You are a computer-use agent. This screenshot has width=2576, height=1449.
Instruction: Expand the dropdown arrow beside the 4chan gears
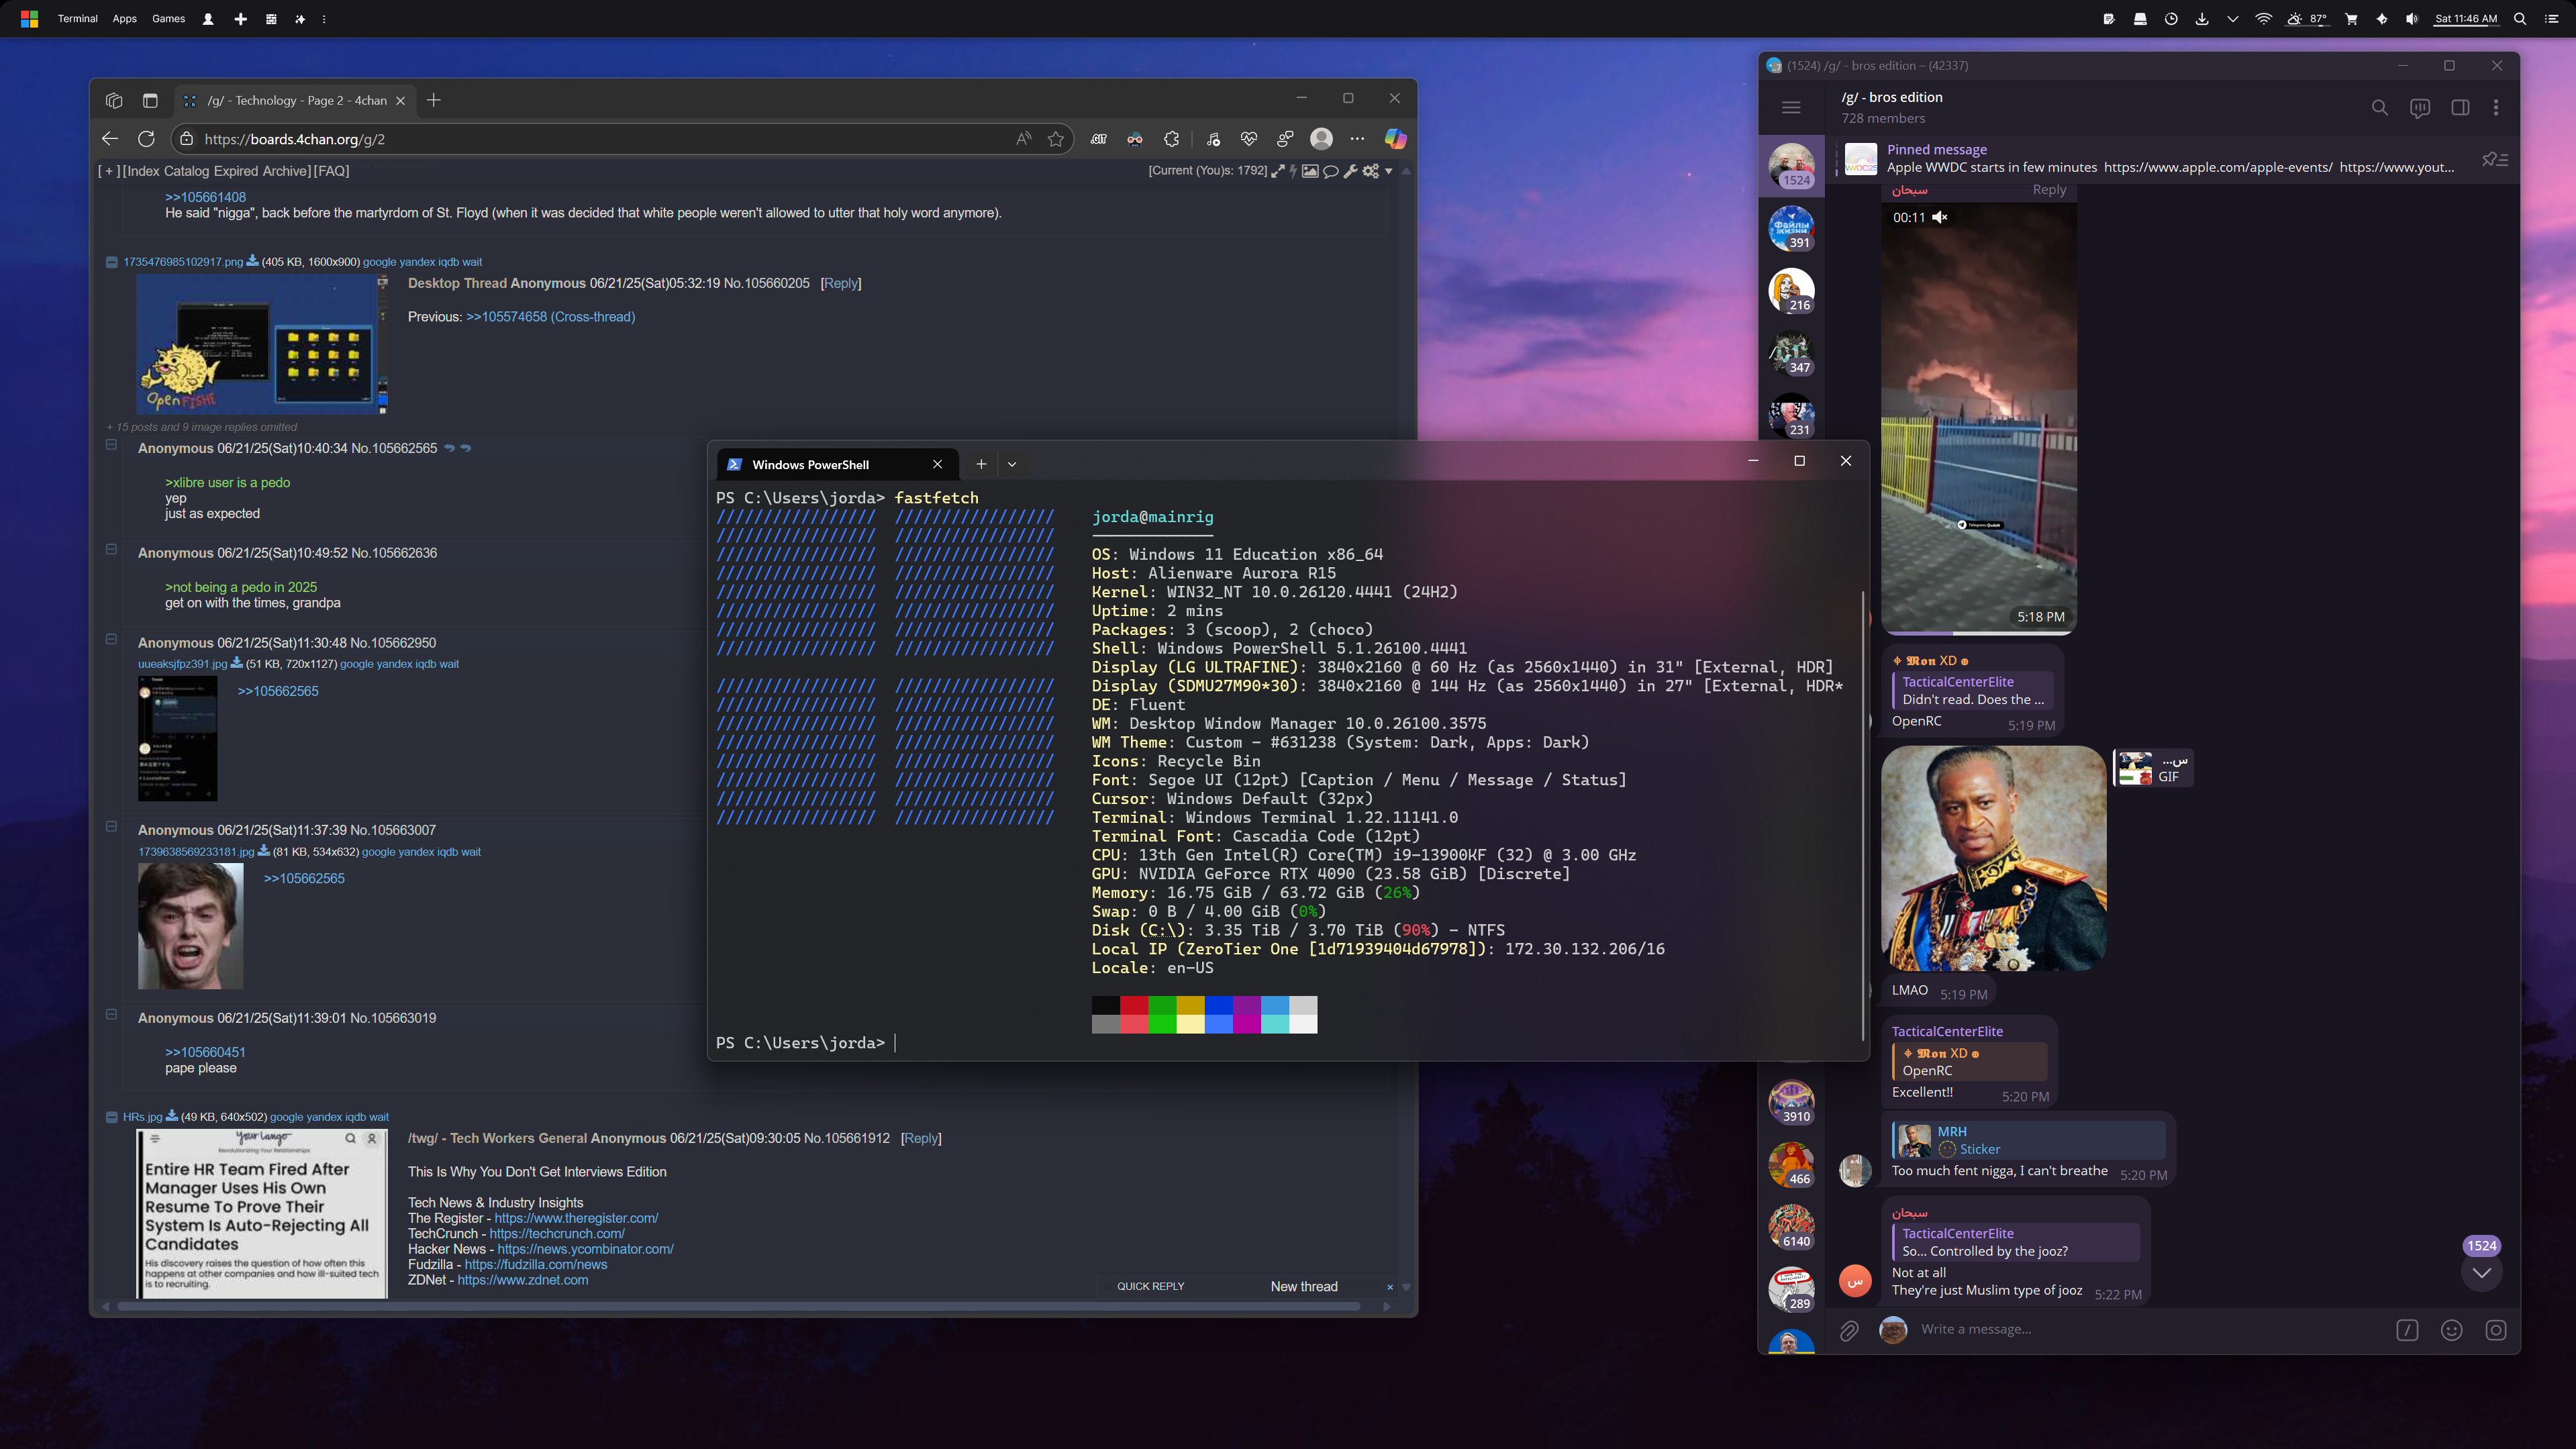click(1388, 171)
